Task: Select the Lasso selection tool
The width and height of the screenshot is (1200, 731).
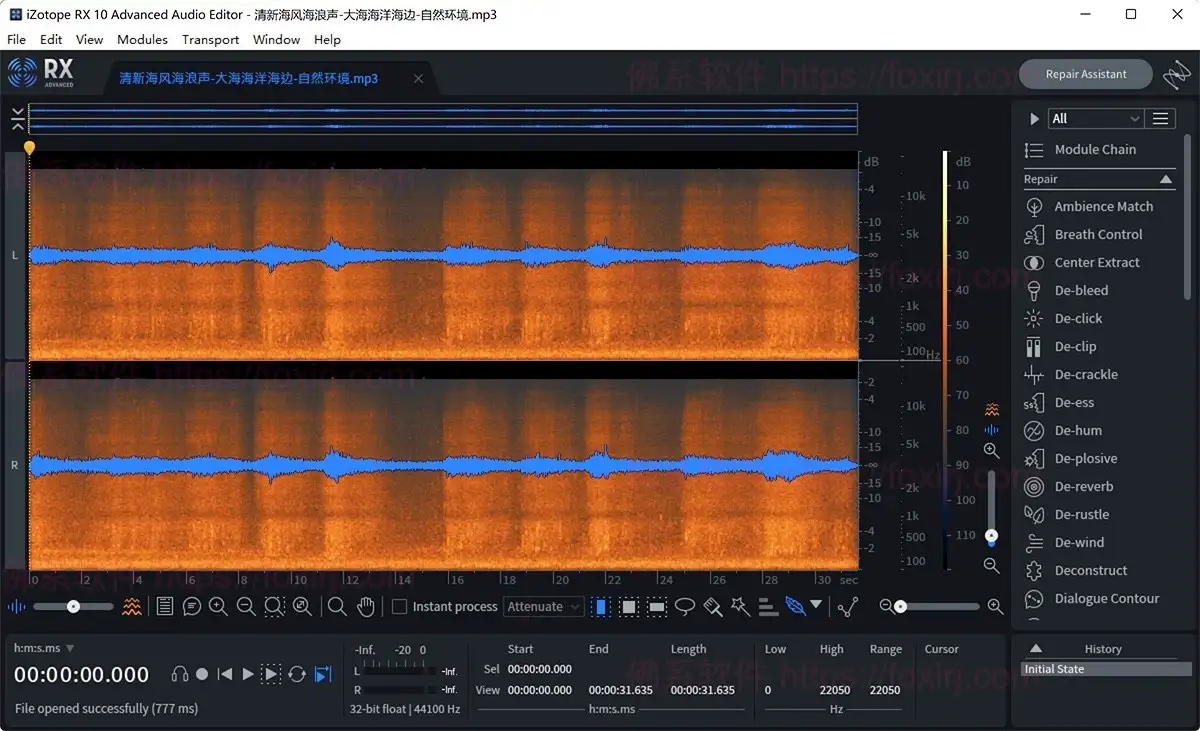Action: 684,606
